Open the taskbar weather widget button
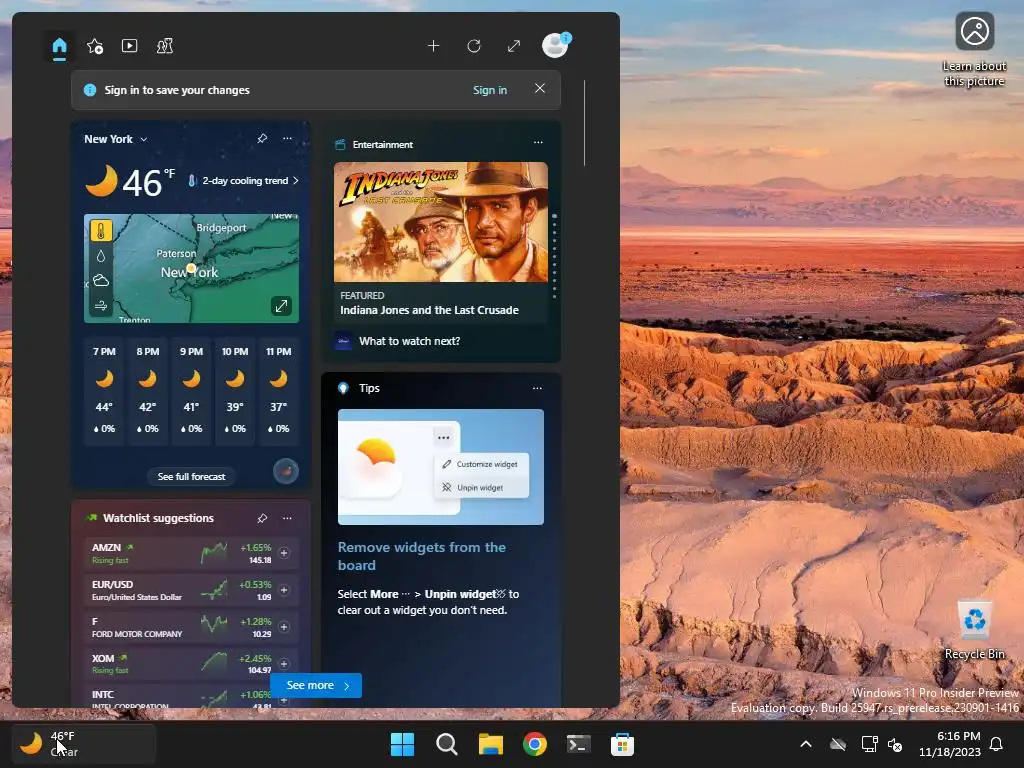This screenshot has width=1024, height=768. [84, 744]
